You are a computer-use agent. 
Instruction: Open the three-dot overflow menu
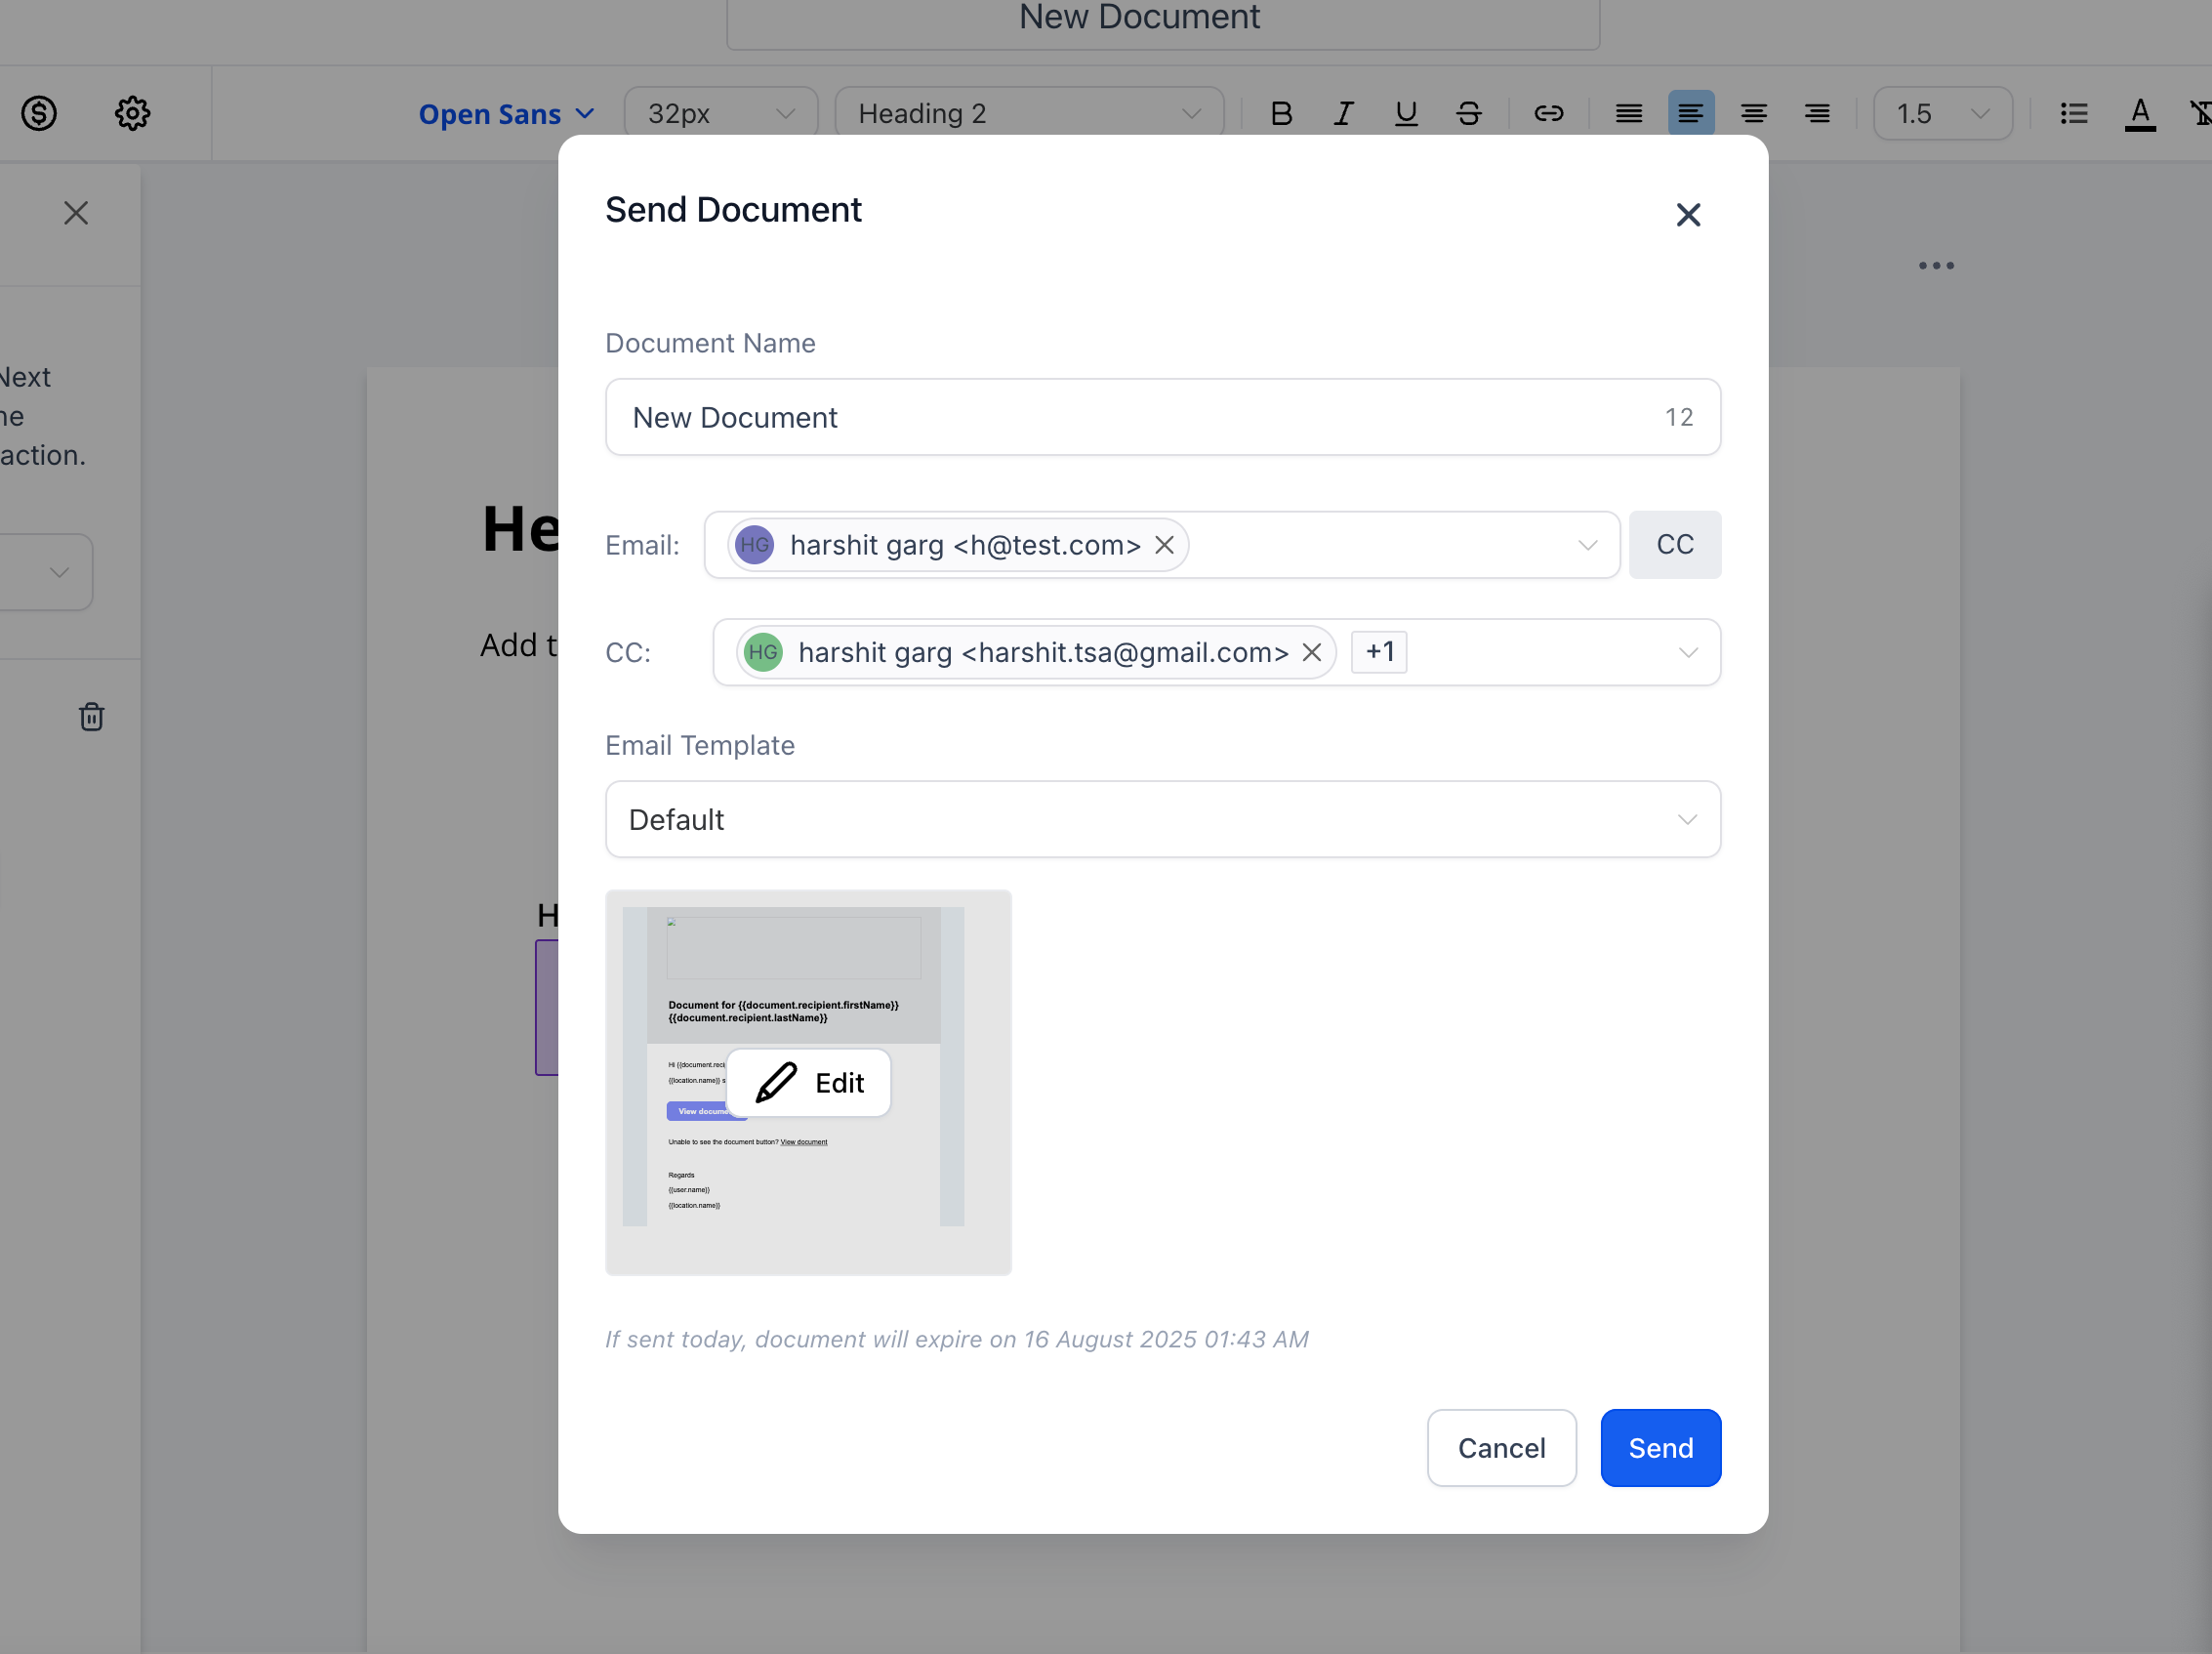[x=1935, y=265]
